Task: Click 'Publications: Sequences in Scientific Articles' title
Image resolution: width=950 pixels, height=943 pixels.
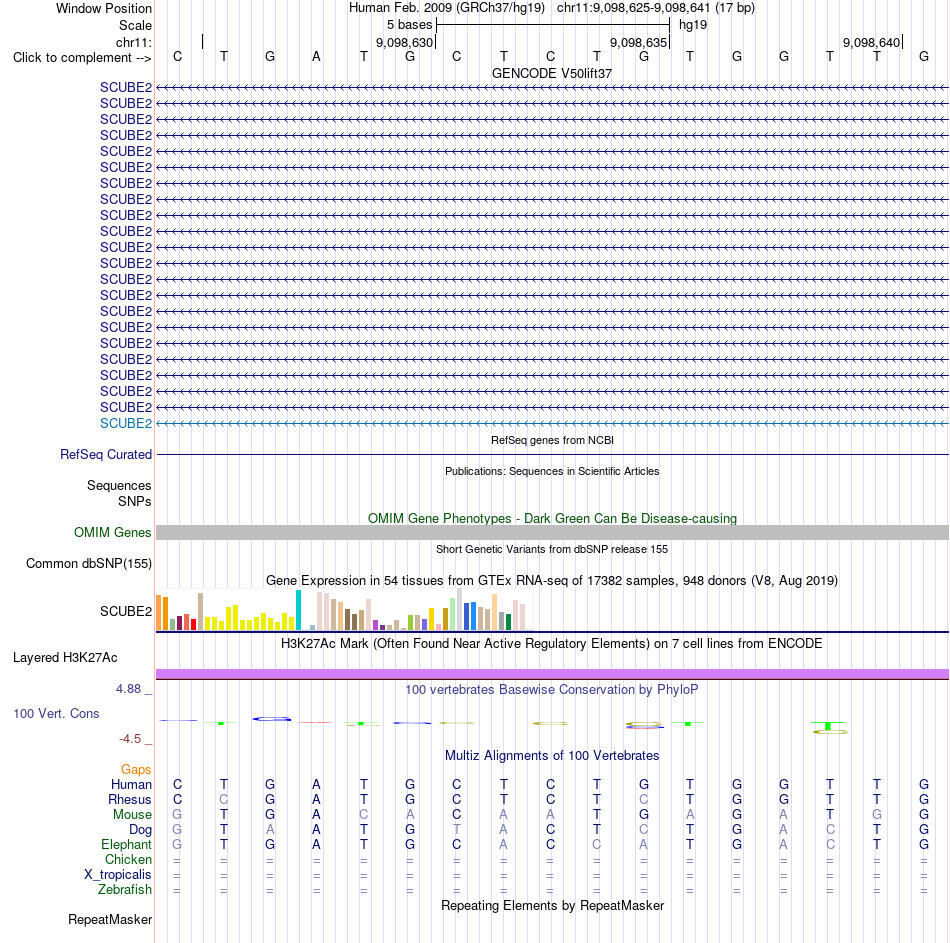Action: pyautogui.click(x=552, y=472)
